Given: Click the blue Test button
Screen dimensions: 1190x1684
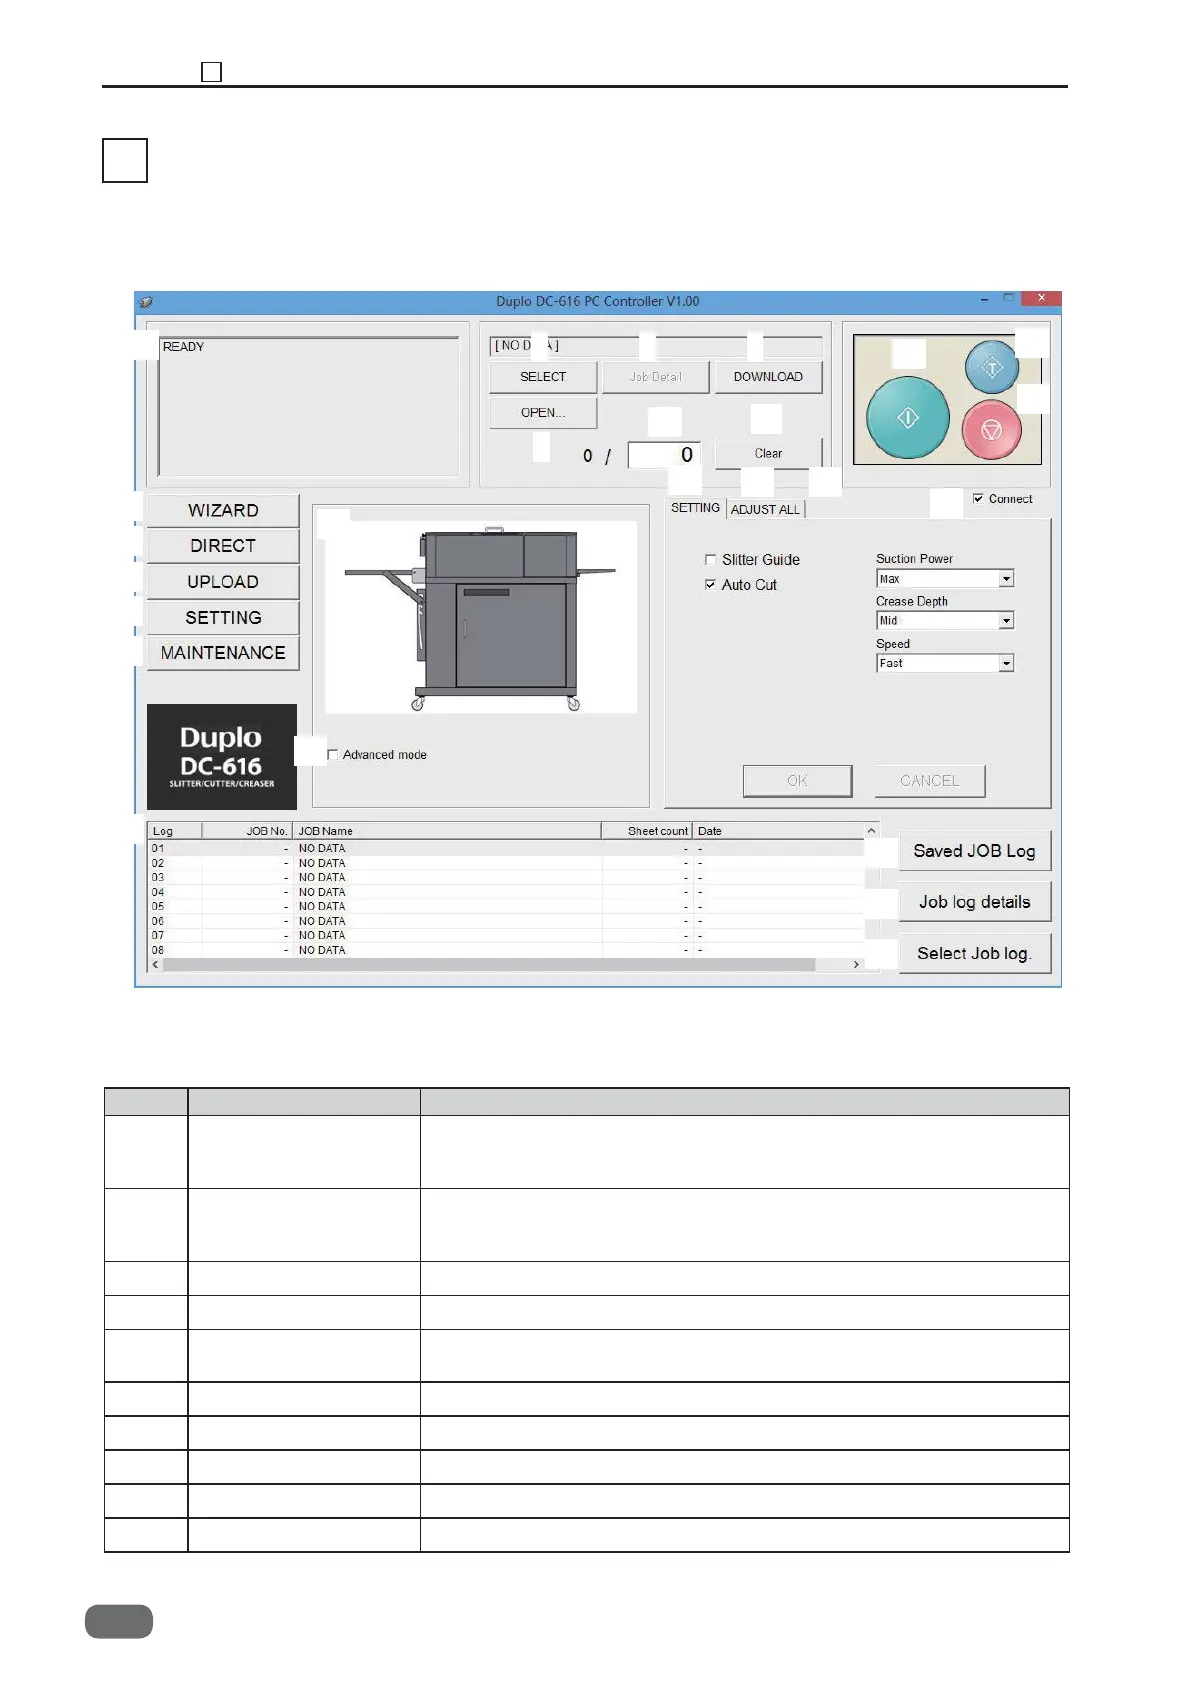Looking at the screenshot, I should 992,367.
